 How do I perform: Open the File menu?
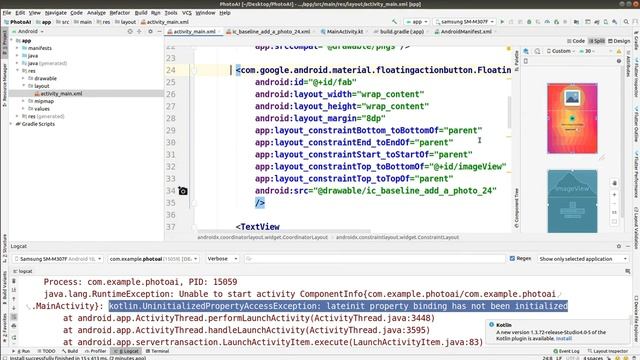tap(7, 13)
